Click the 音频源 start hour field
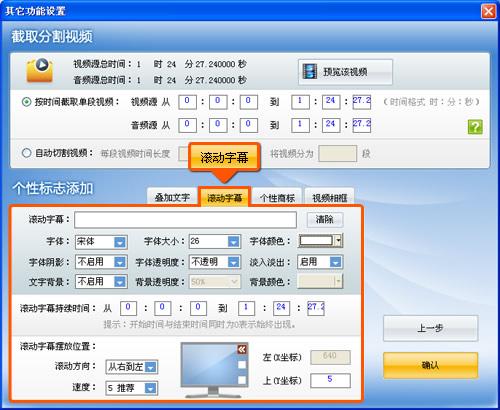The height and width of the screenshot is (410, 500). (187, 125)
